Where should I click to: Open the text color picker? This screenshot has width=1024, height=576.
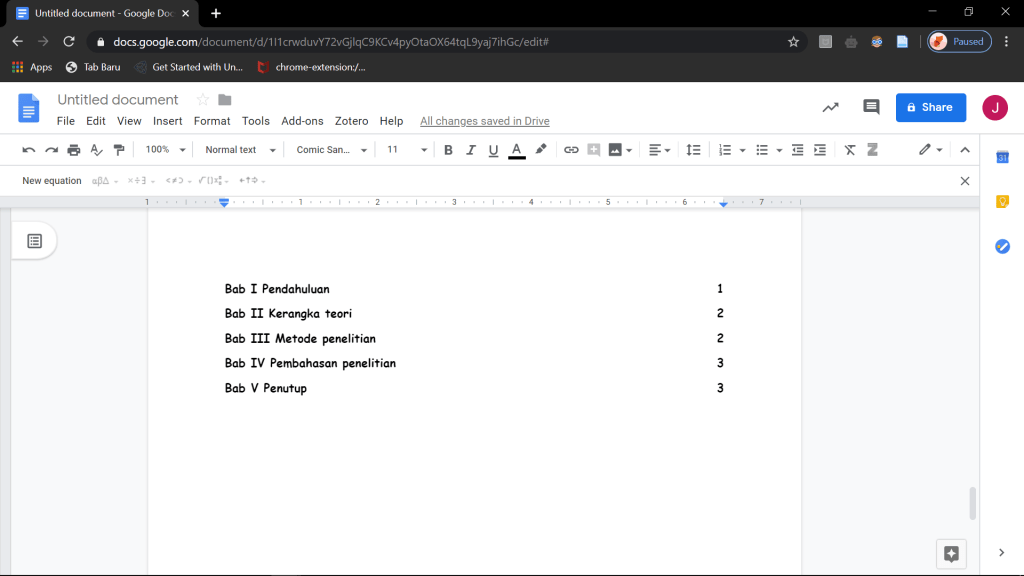click(517, 150)
